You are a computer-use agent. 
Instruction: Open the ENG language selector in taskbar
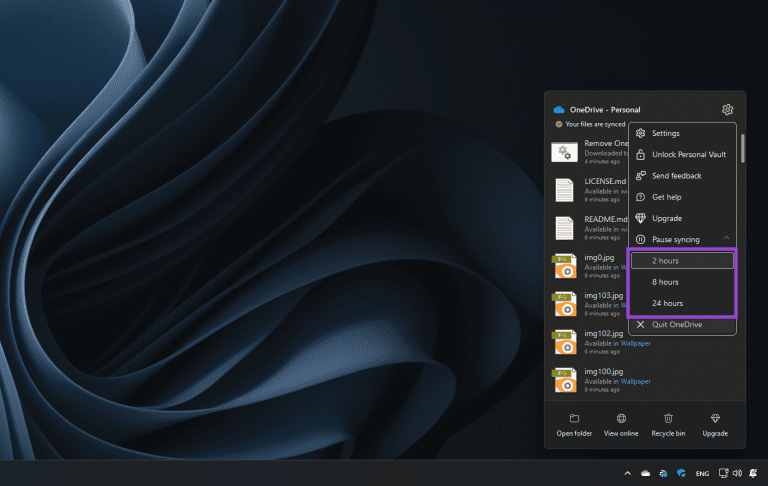[x=702, y=473]
